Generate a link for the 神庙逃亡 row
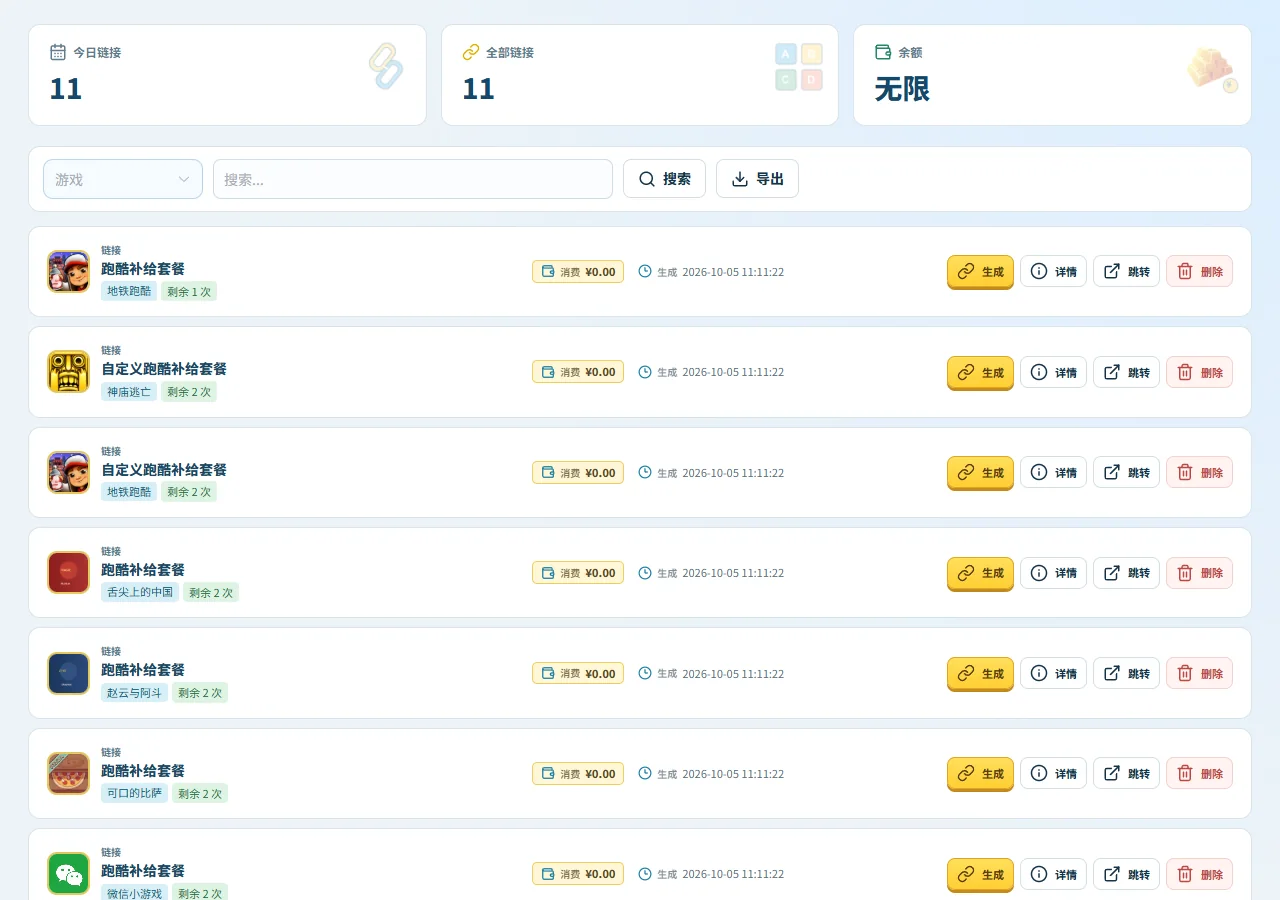Viewport: 1280px width, 900px height. (980, 372)
